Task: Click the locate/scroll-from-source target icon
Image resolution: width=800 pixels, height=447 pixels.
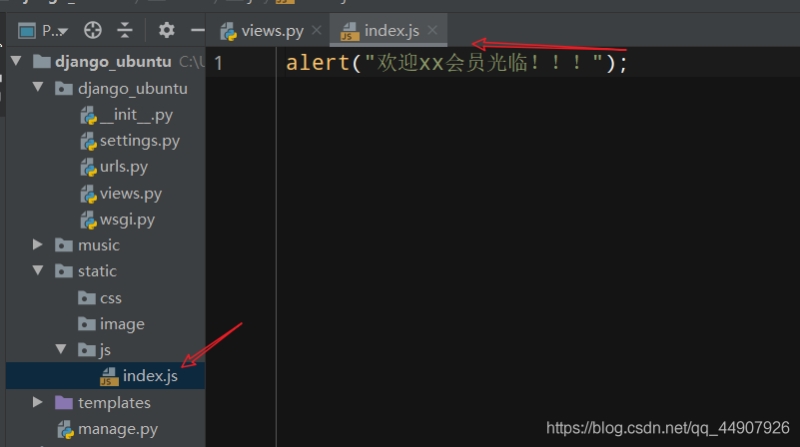Action: [93, 30]
